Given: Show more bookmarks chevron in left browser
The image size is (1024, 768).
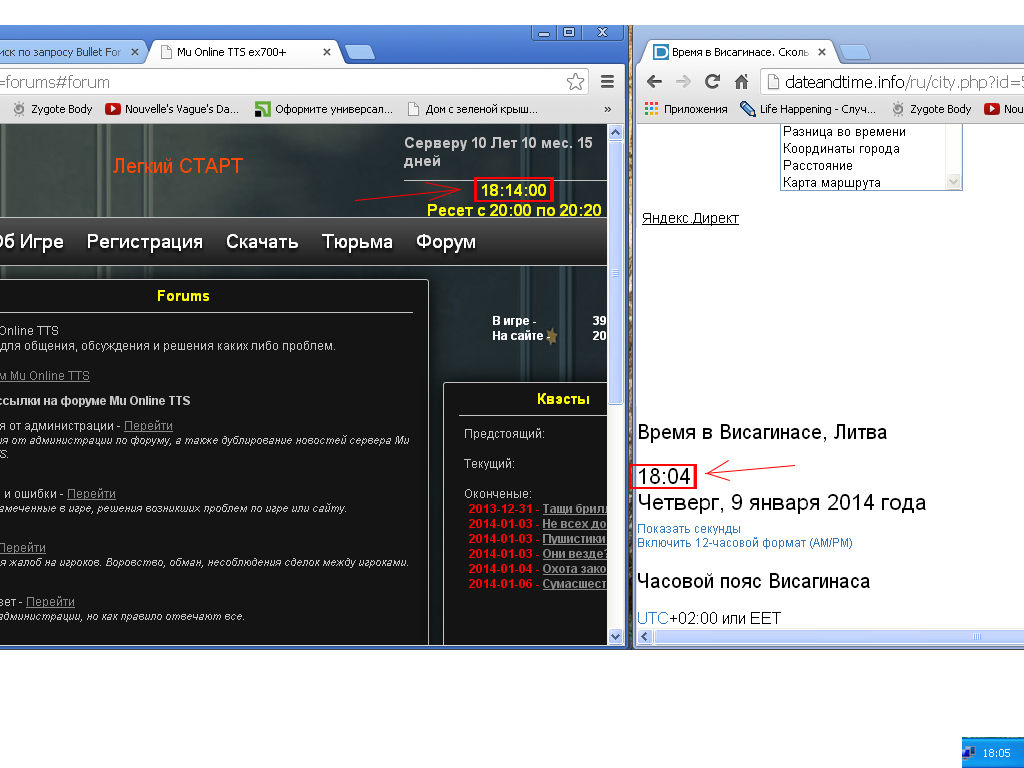Looking at the screenshot, I should tap(607, 109).
